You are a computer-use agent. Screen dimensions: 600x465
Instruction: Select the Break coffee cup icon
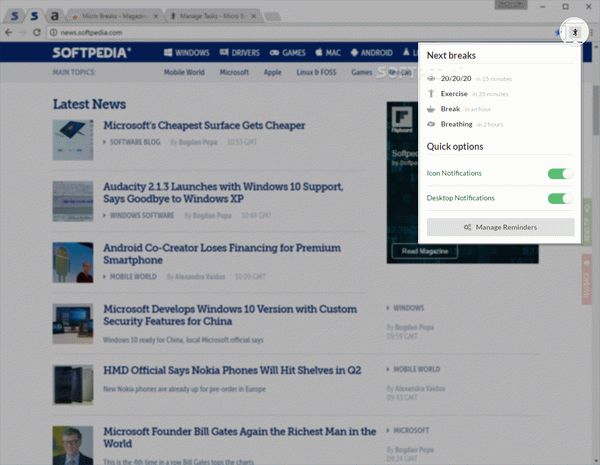click(x=431, y=109)
